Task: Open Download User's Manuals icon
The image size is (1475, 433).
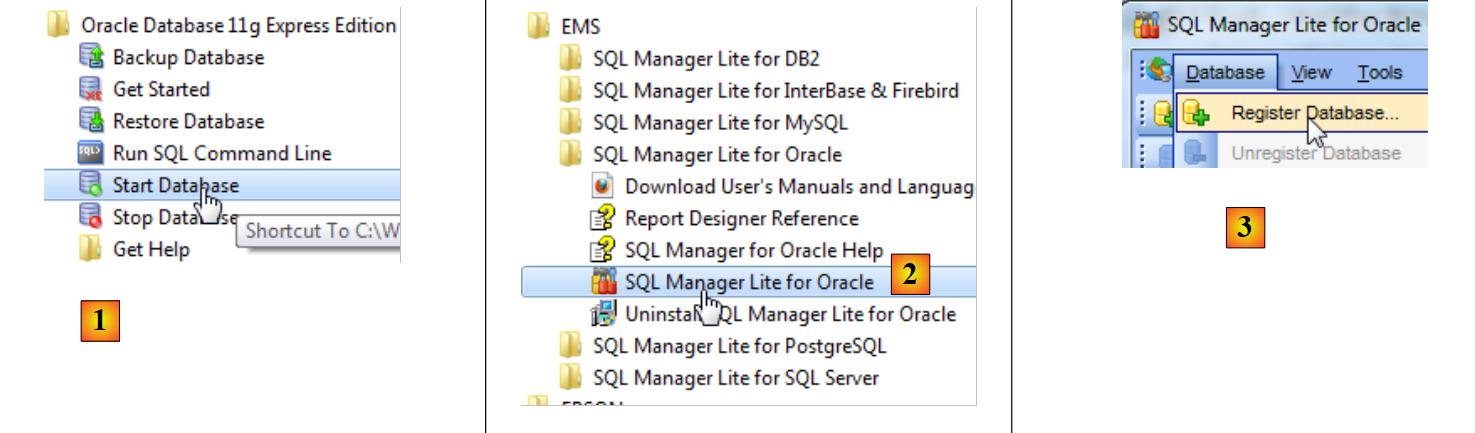Action: coord(603,187)
